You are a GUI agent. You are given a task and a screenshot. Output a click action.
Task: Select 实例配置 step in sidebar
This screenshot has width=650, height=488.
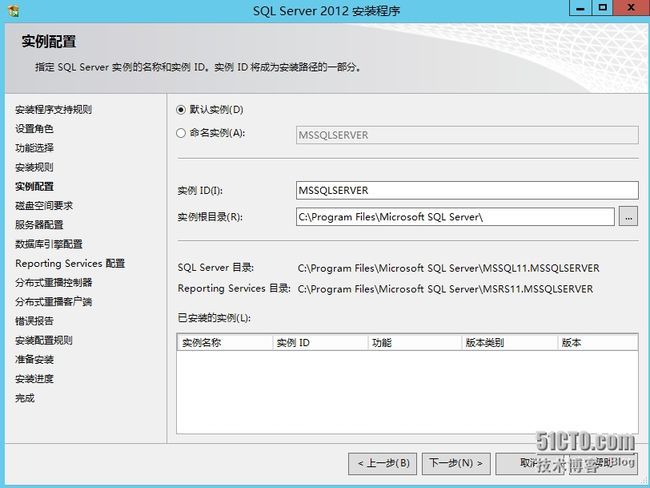point(34,187)
